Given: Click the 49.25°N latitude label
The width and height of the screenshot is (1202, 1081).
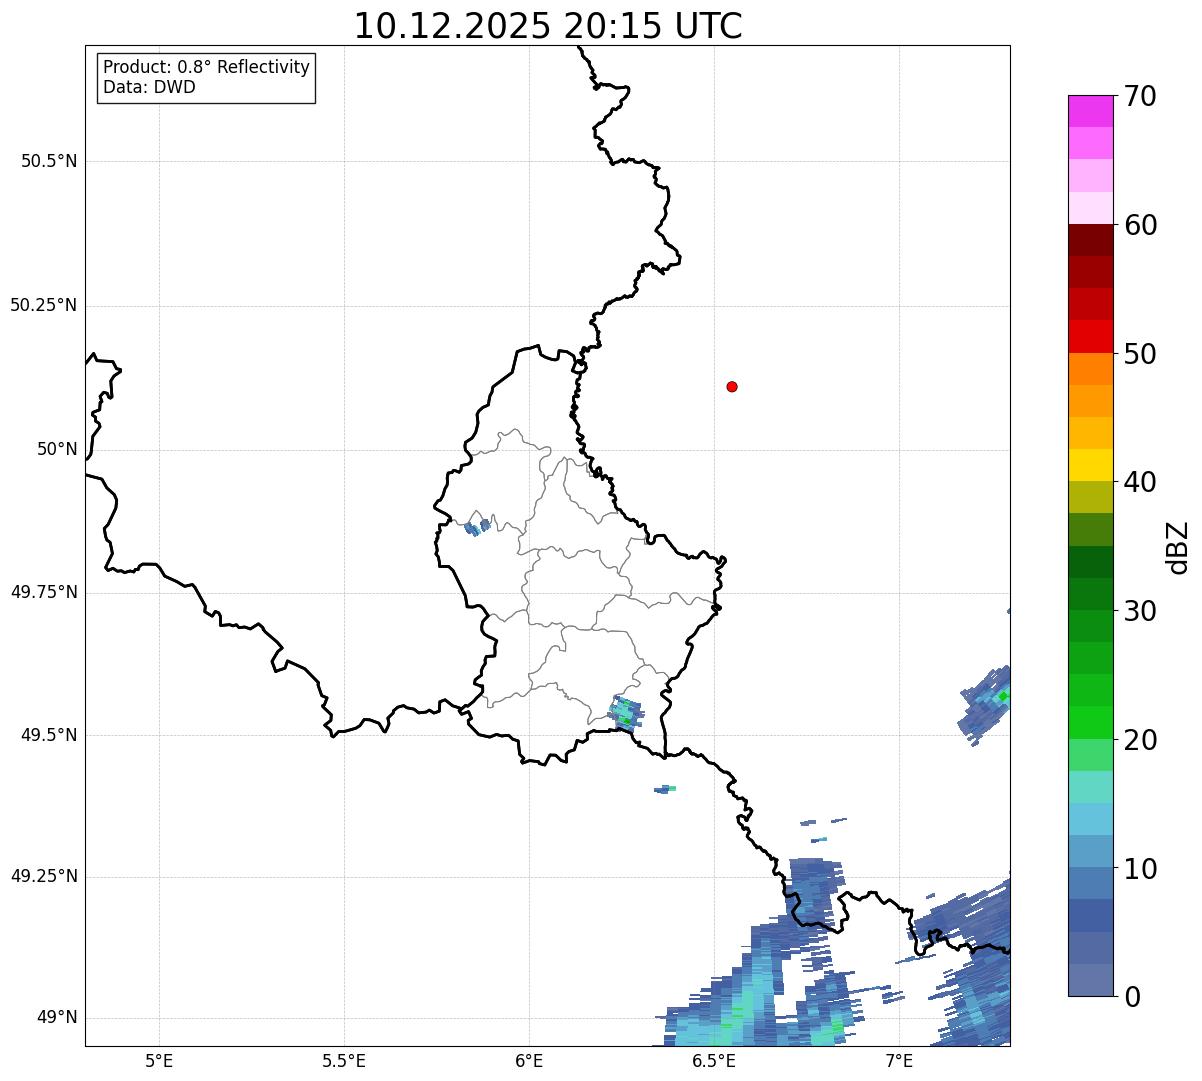Looking at the screenshot, I should click(x=43, y=877).
